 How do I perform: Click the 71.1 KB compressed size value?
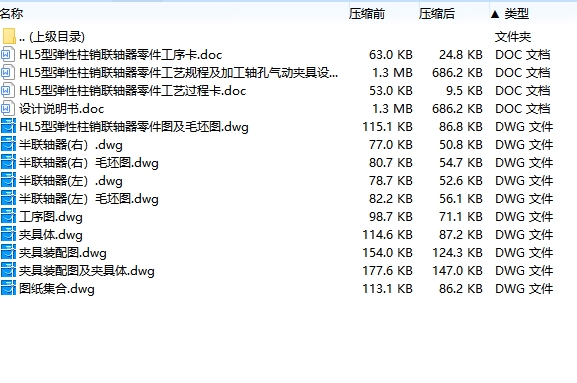click(x=461, y=217)
